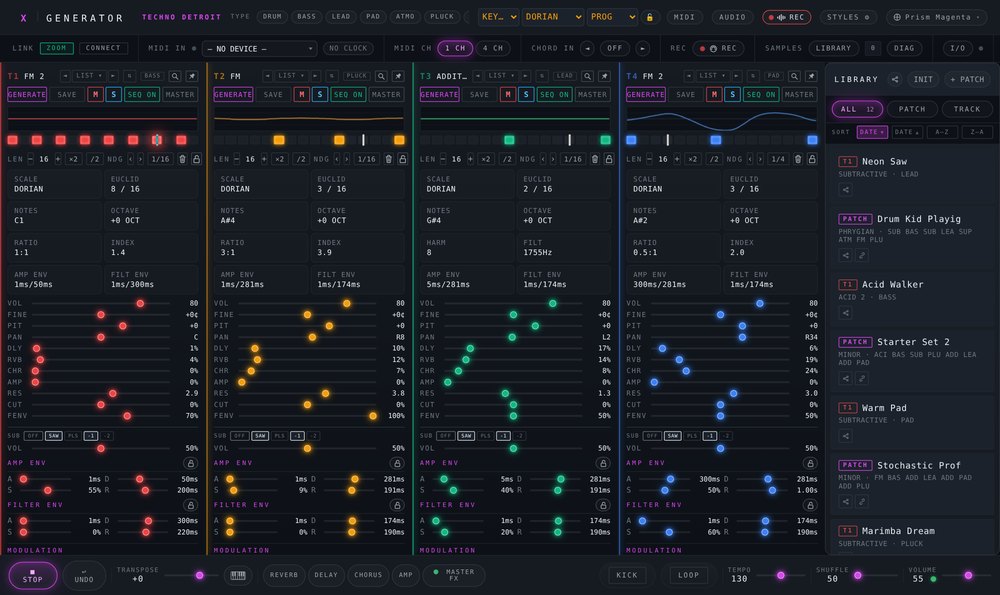Lock the T2 sequence with the padlock icon
The height and width of the screenshot is (595, 1000).
tap(402, 159)
